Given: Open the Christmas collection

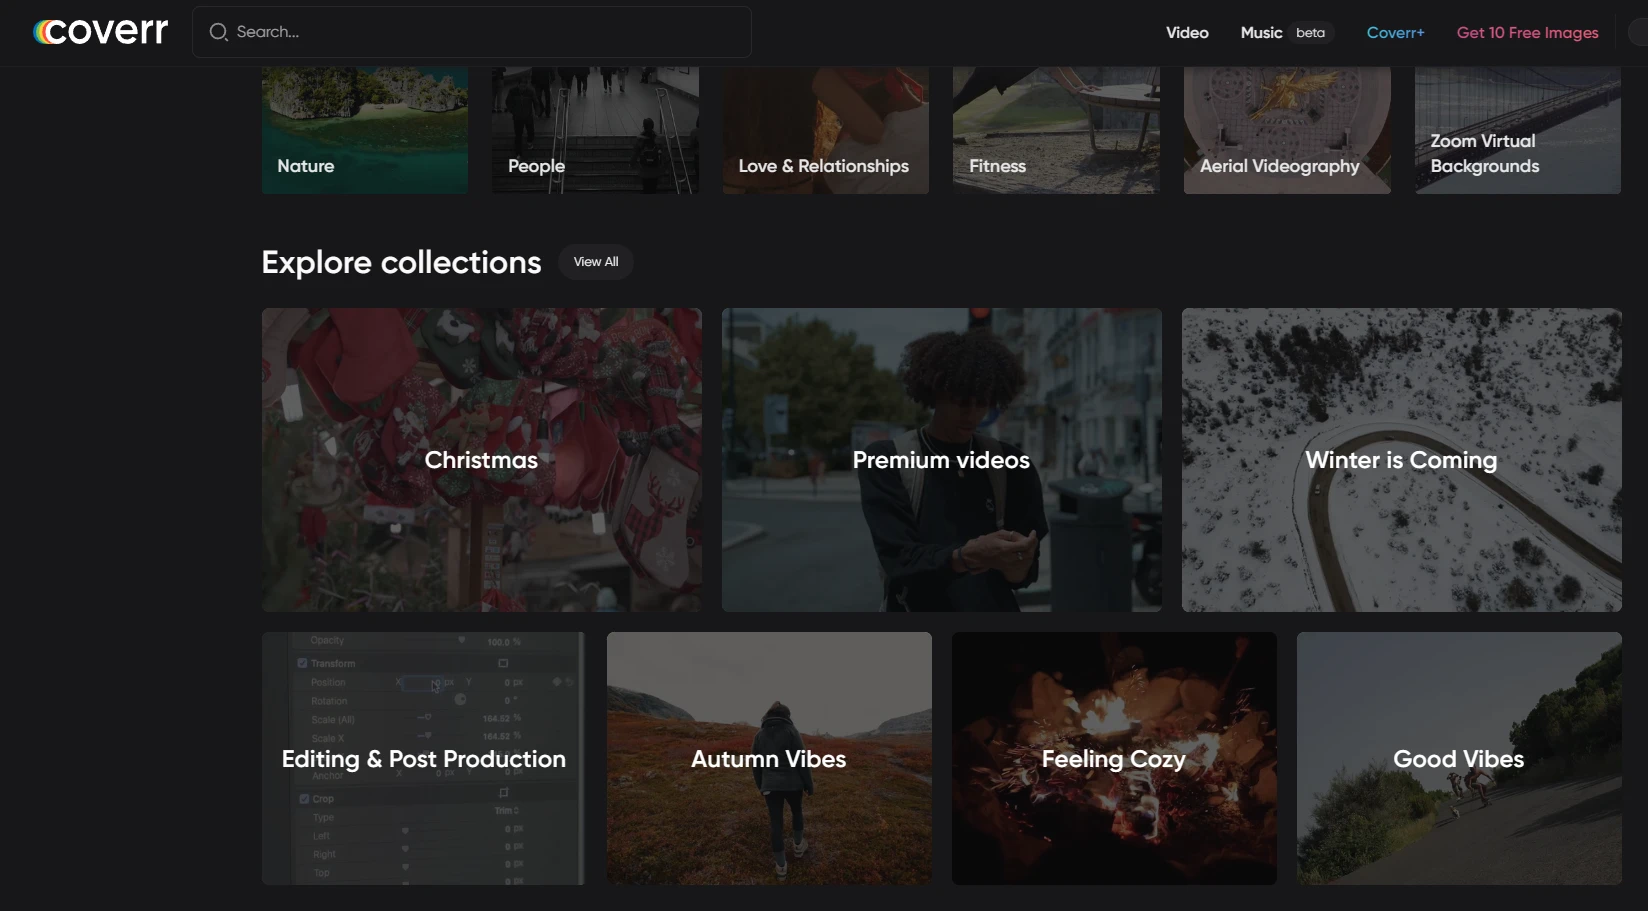Looking at the screenshot, I should tap(482, 460).
